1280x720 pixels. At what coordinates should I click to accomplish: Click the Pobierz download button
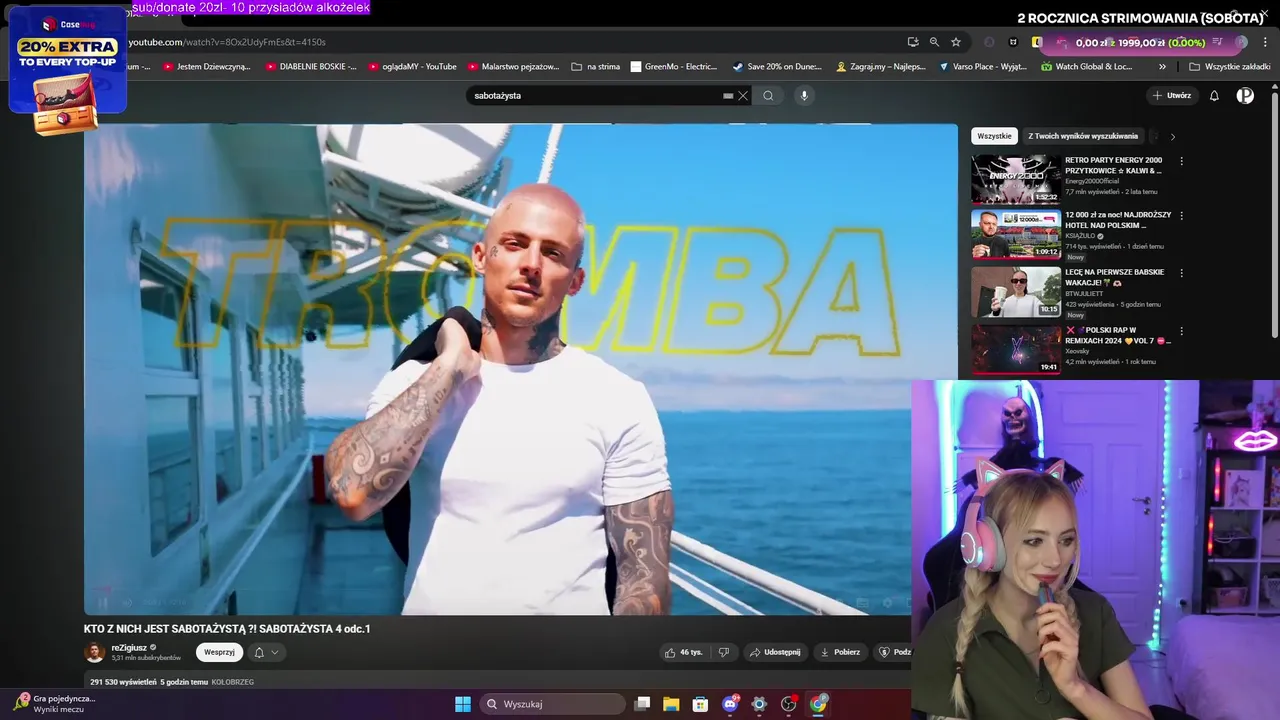(x=840, y=652)
